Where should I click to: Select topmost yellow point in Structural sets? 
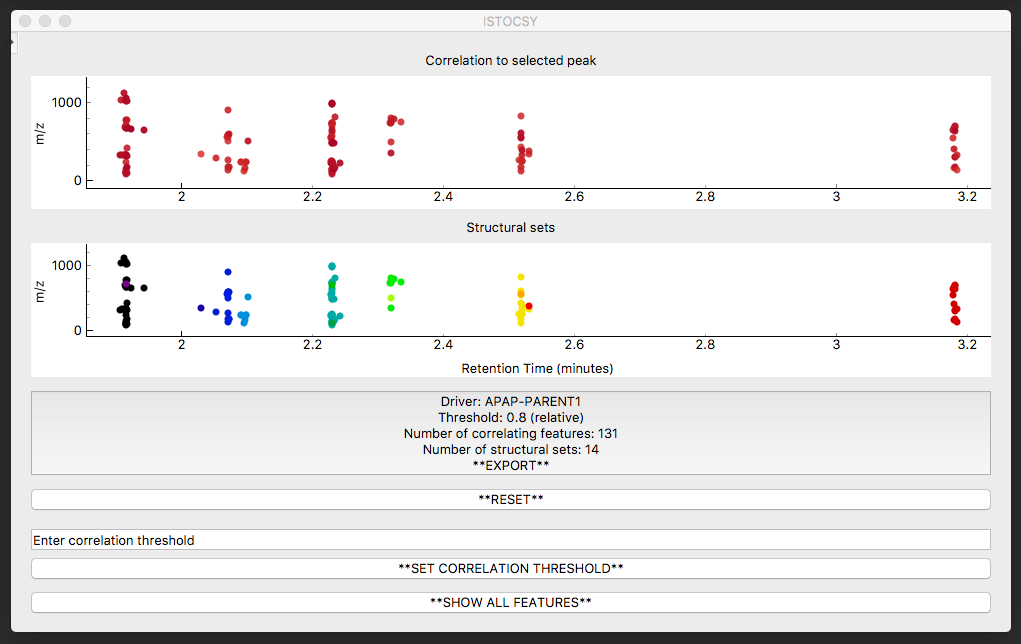[521, 277]
